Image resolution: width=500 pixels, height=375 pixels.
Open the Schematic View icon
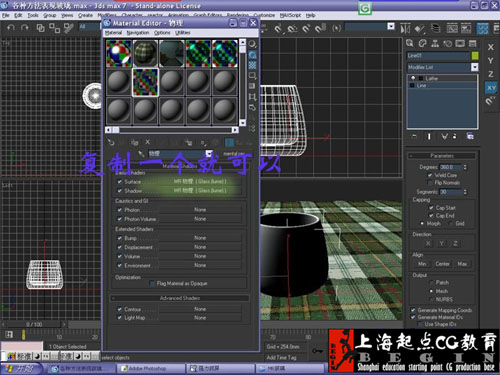tap(466, 29)
